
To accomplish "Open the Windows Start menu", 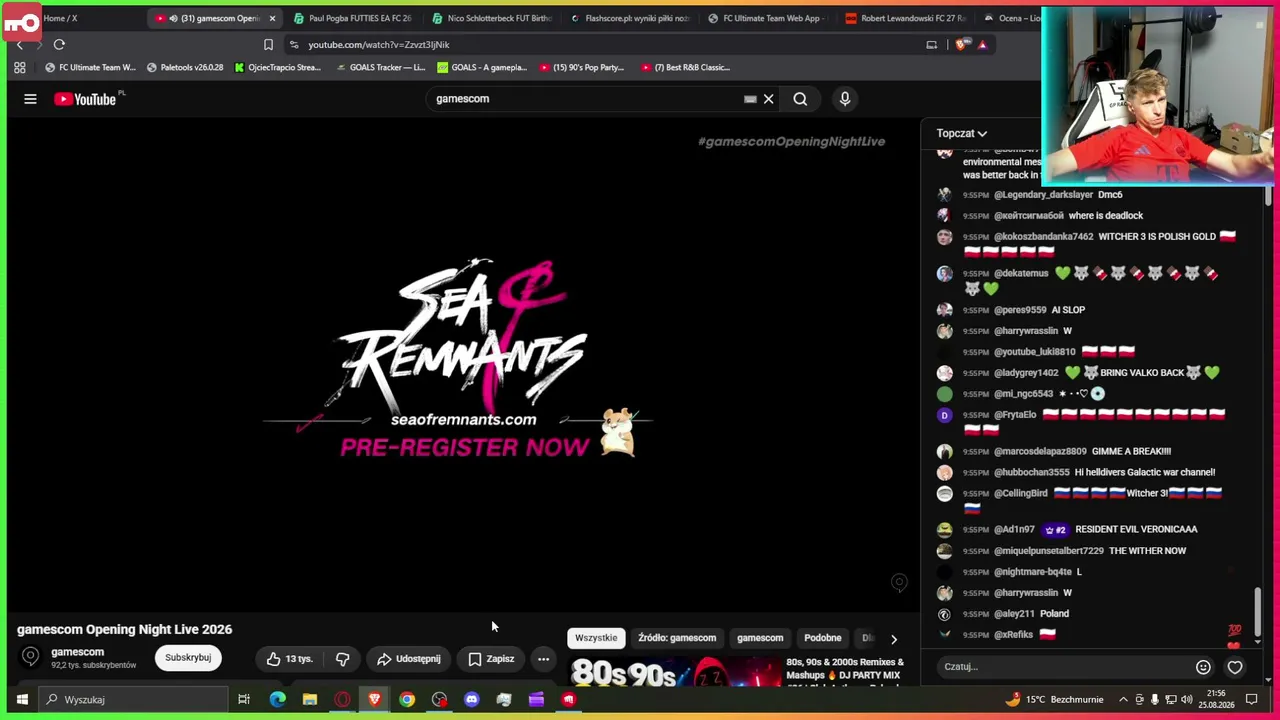I will point(21,700).
